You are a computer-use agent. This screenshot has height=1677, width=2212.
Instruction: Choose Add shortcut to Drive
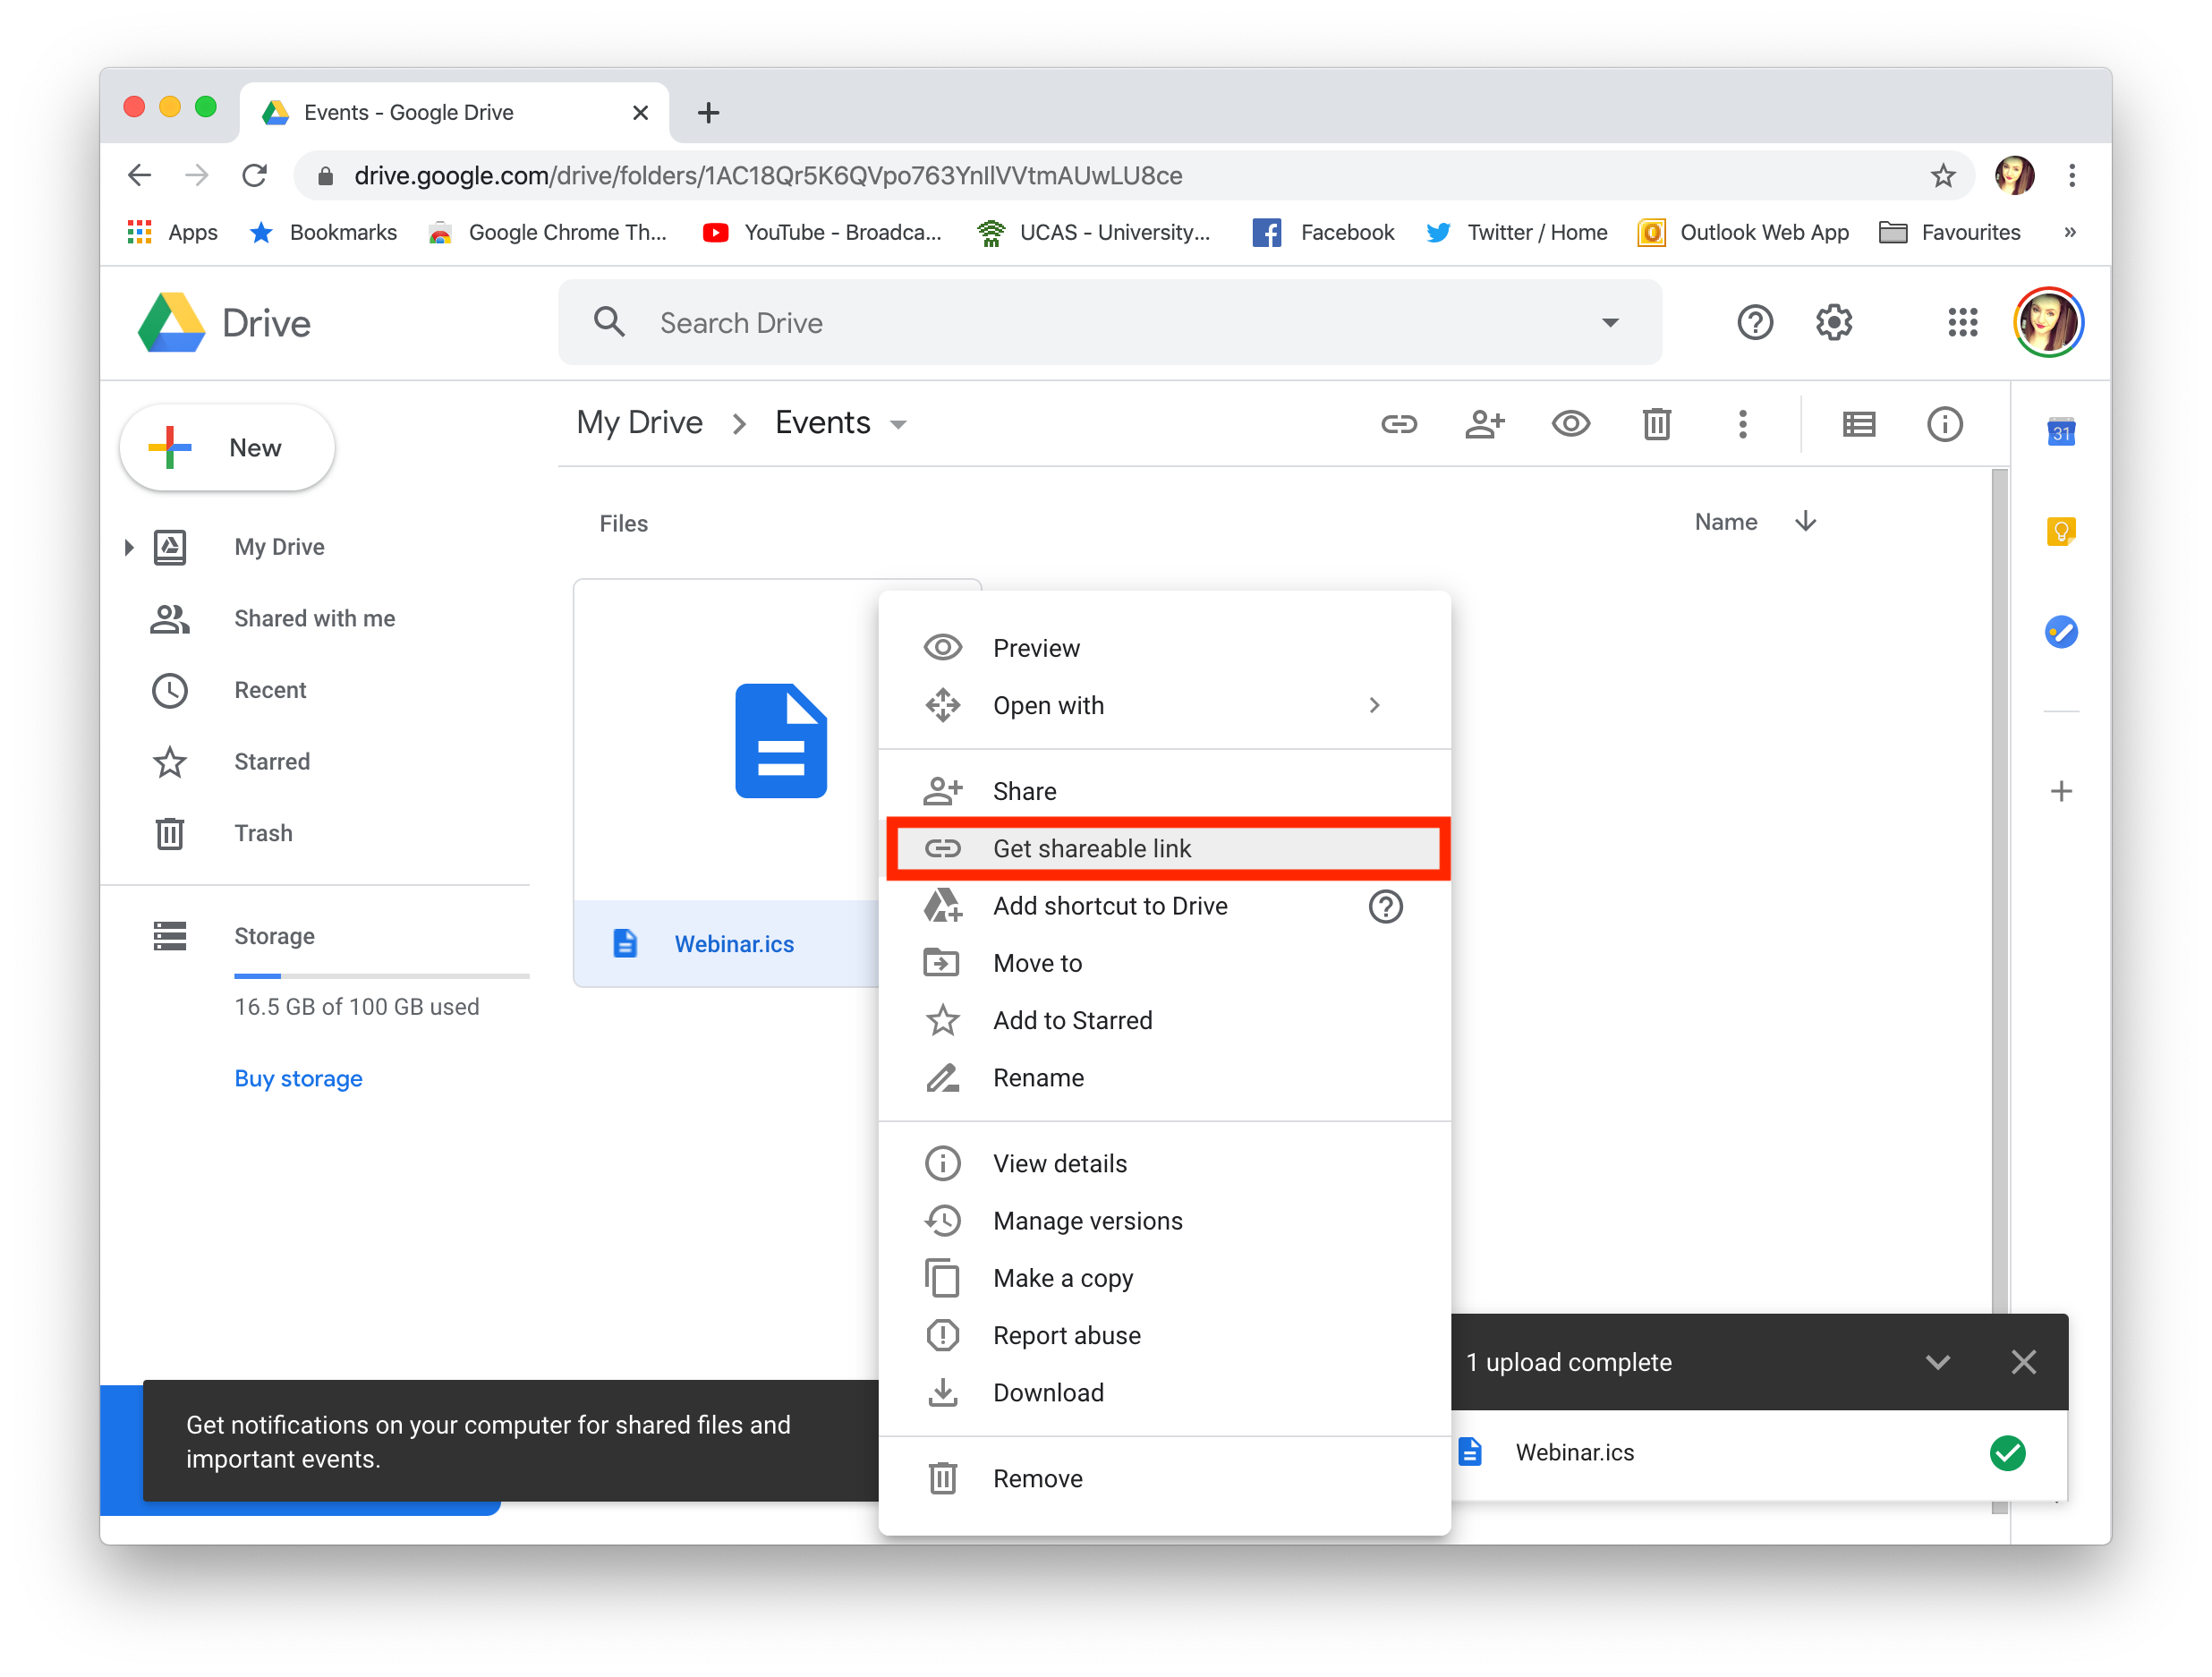click(x=1110, y=906)
